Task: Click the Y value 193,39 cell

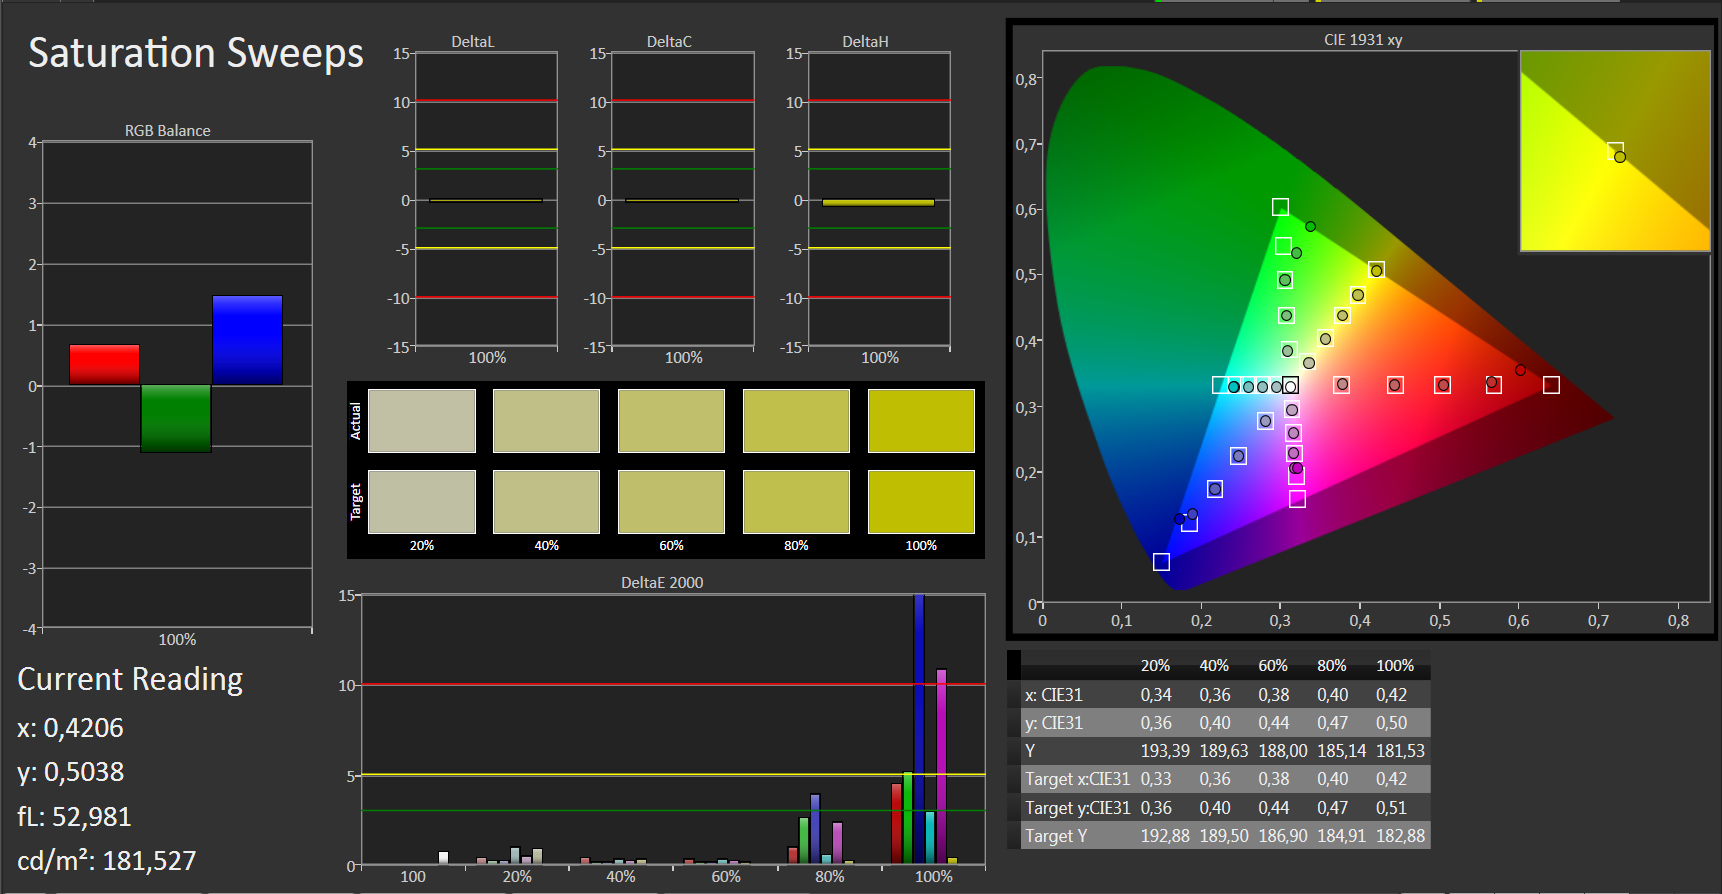Action: pyautogui.click(x=1165, y=750)
